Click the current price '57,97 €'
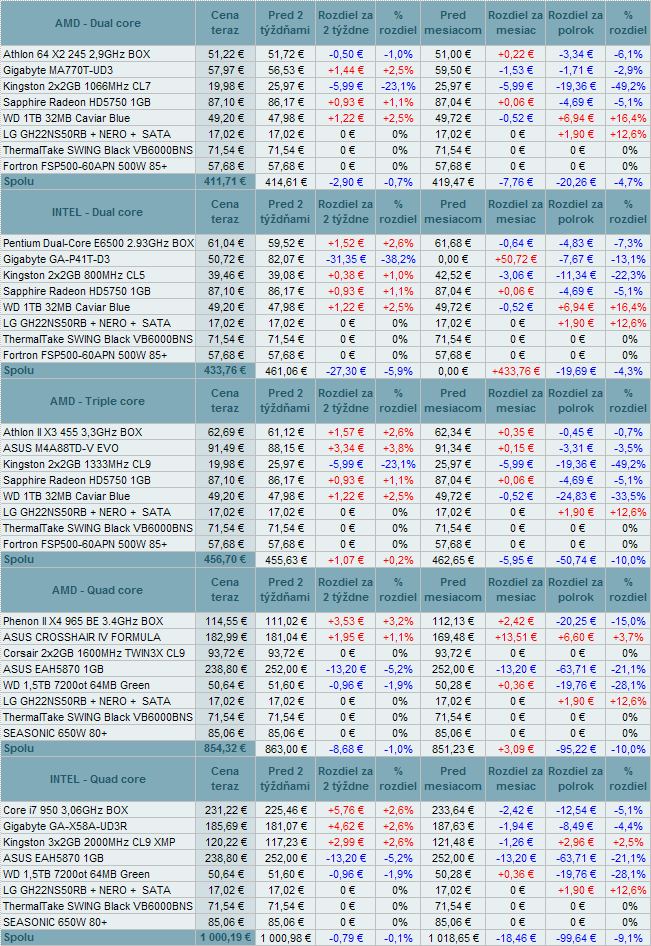 point(226,70)
